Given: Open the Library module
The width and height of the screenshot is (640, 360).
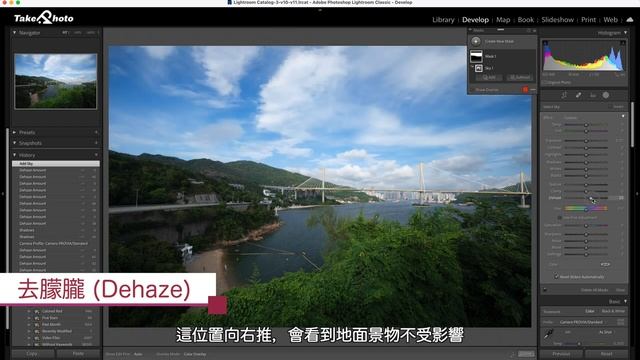Looking at the screenshot, I should pyautogui.click(x=443, y=20).
